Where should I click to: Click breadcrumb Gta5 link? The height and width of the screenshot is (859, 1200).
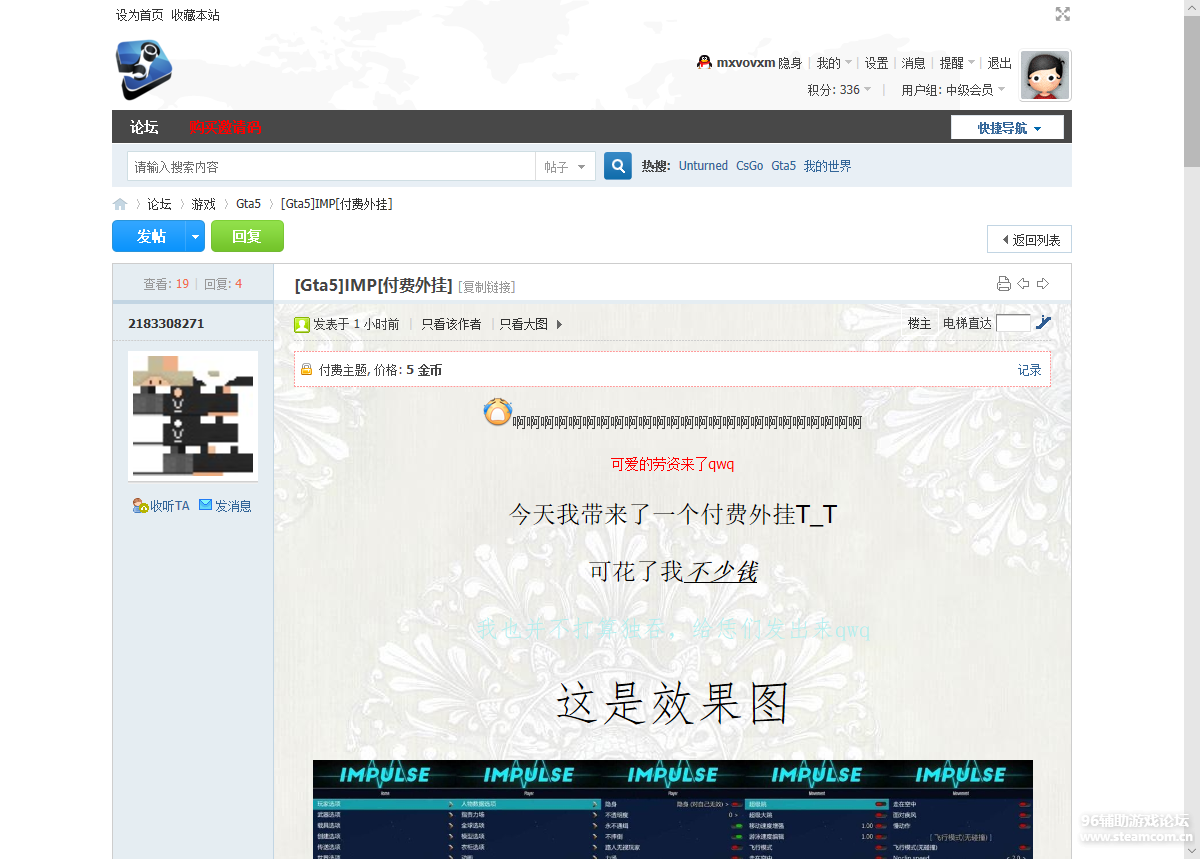tap(248, 204)
